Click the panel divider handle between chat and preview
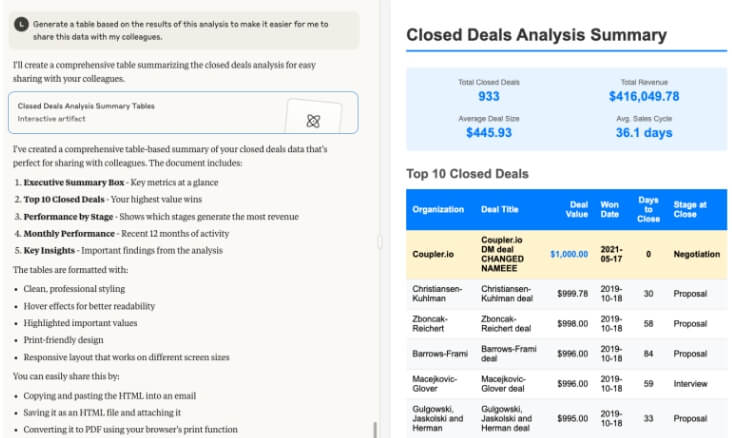 (x=379, y=241)
